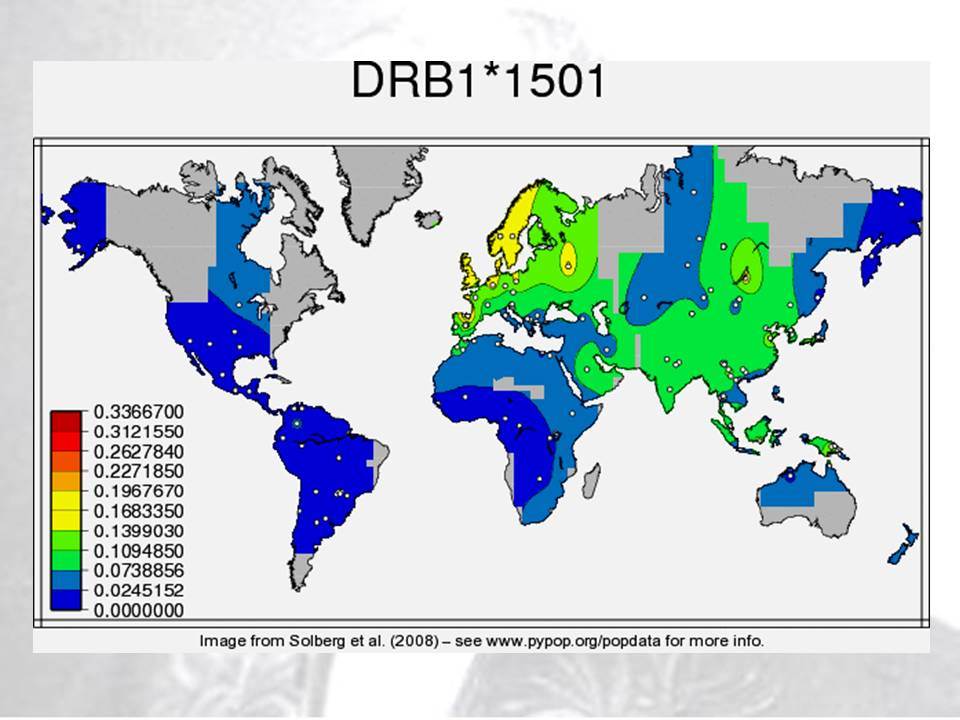Click Madagascar island on the map
960x720 pixels.
pyautogui.click(x=591, y=481)
